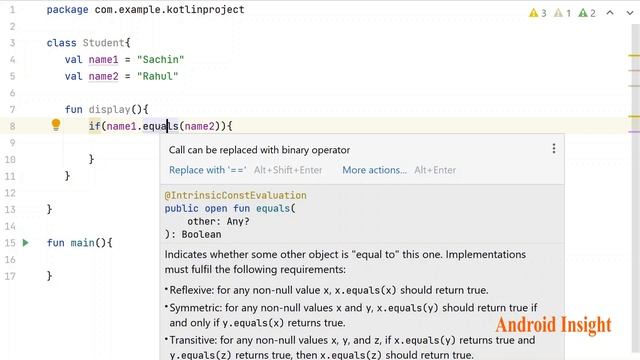Click the green typo indicator showing 2

coord(587,13)
